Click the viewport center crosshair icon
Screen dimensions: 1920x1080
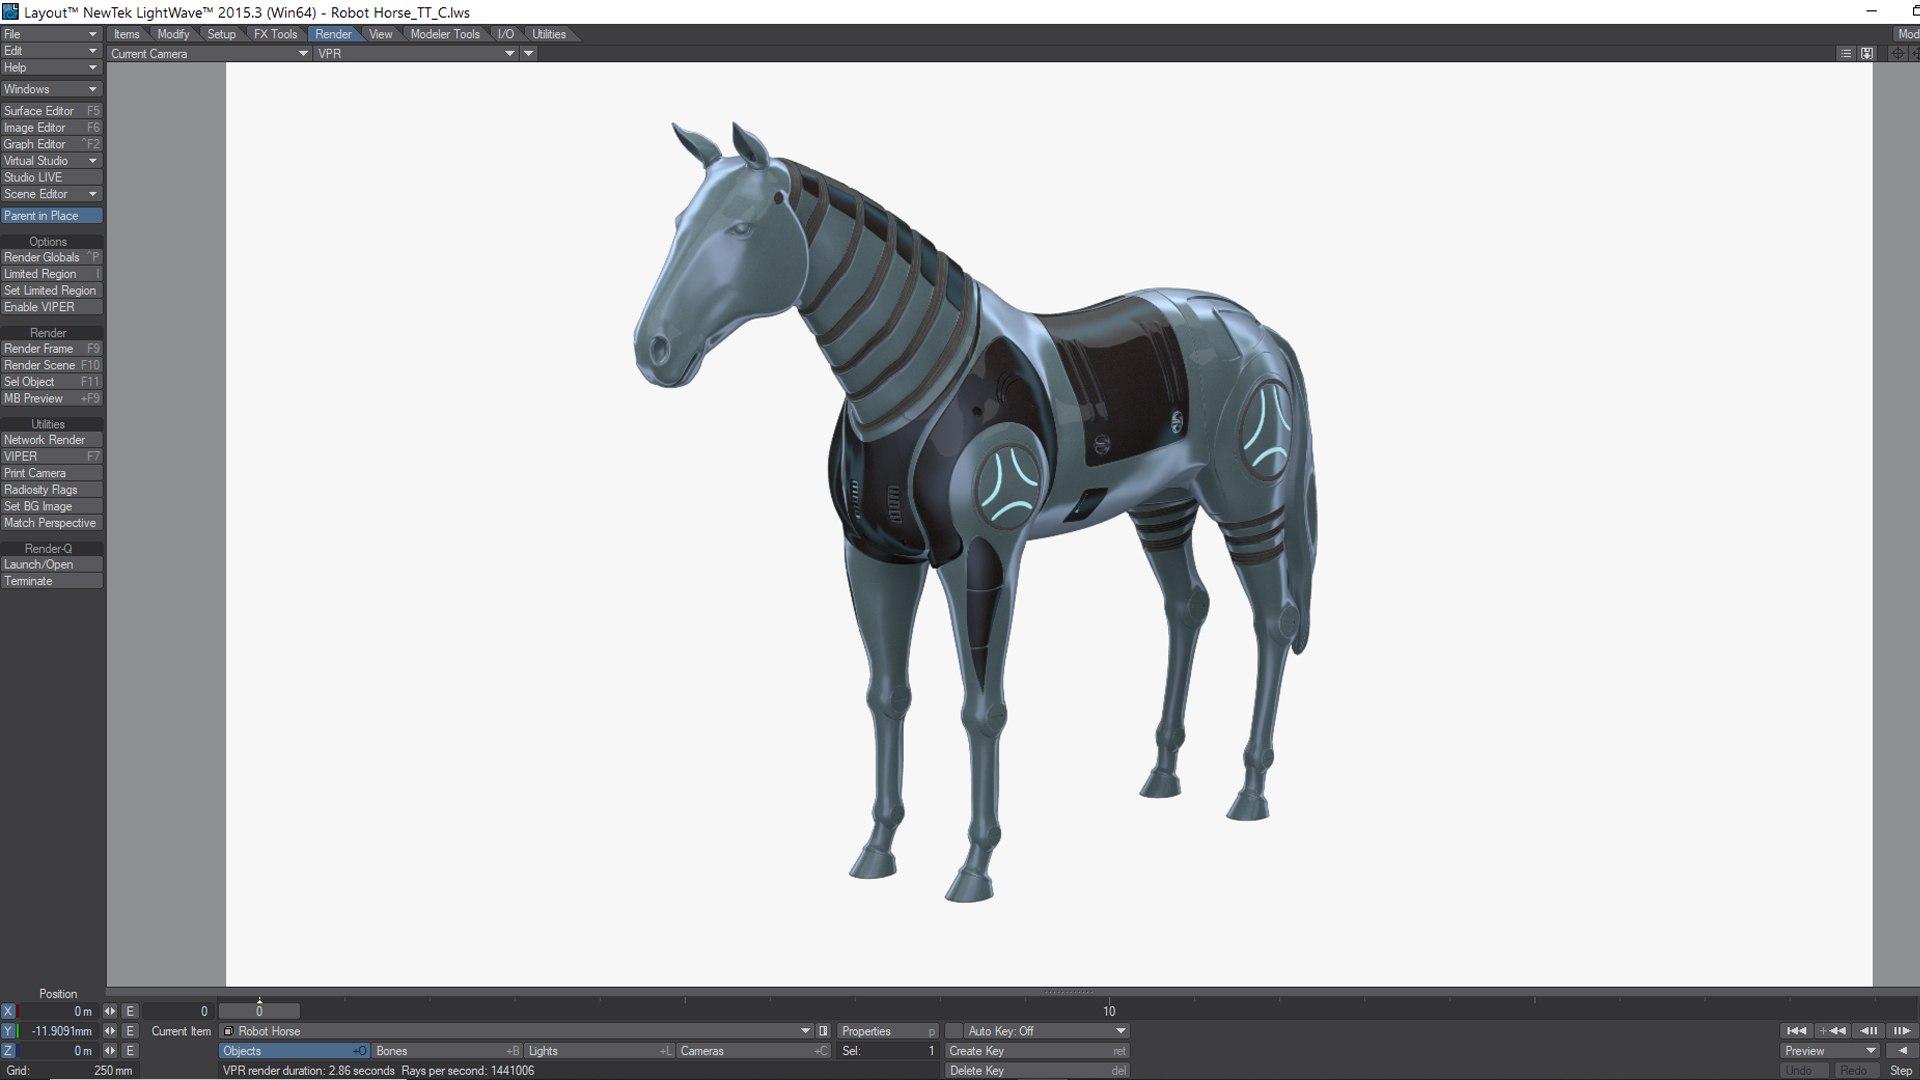point(1897,54)
